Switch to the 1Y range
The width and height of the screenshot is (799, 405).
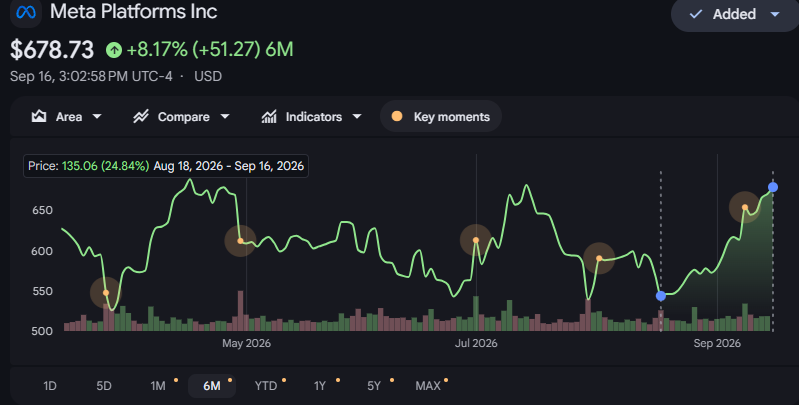click(320, 386)
